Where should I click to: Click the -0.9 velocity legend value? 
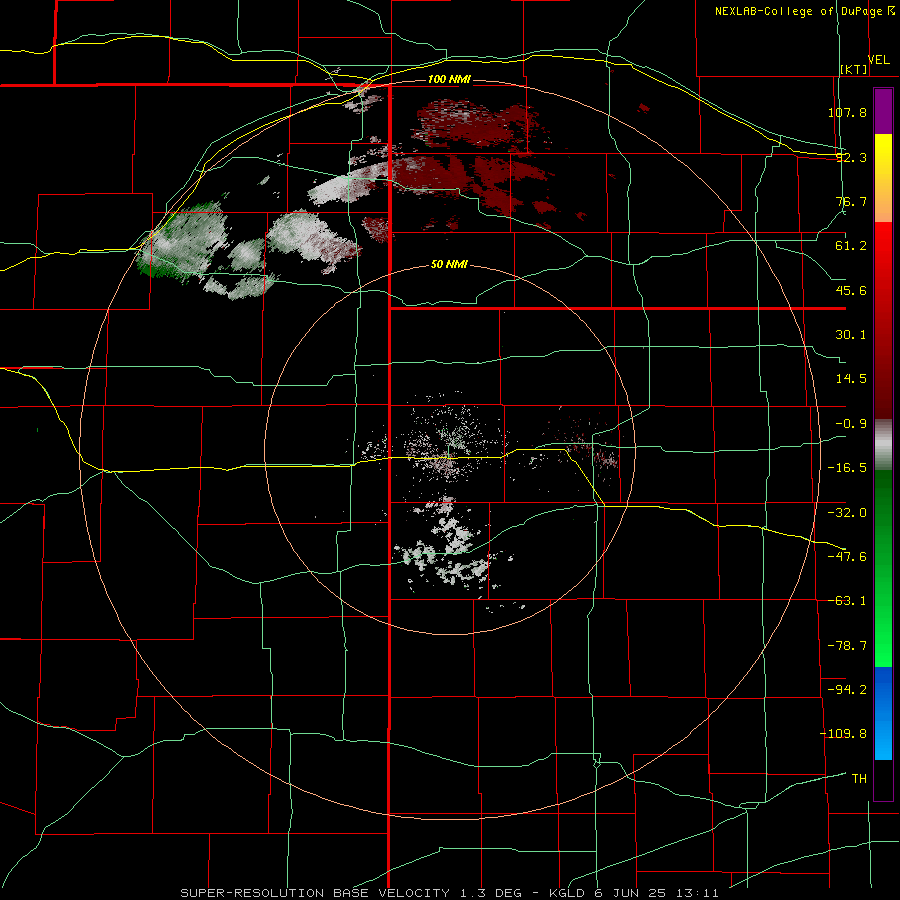pos(851,424)
